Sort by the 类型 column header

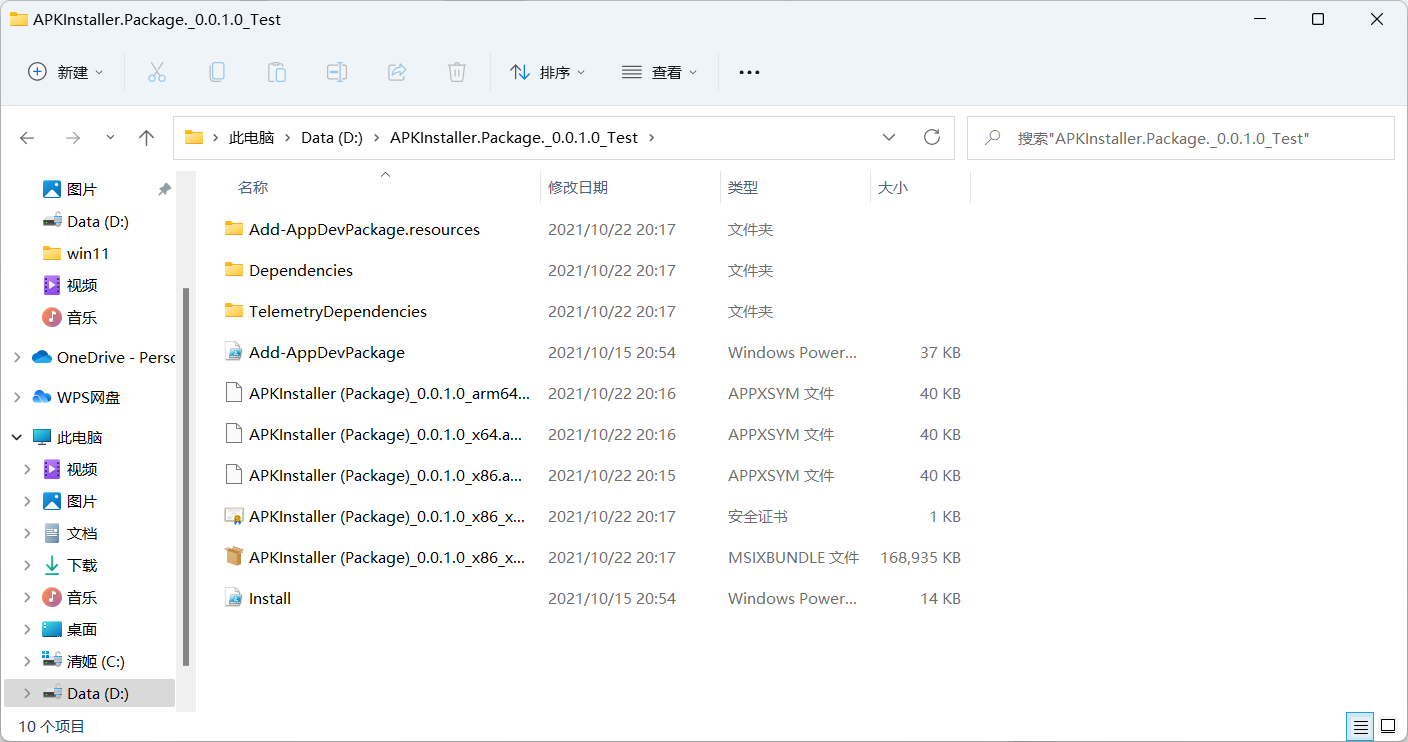tap(743, 187)
